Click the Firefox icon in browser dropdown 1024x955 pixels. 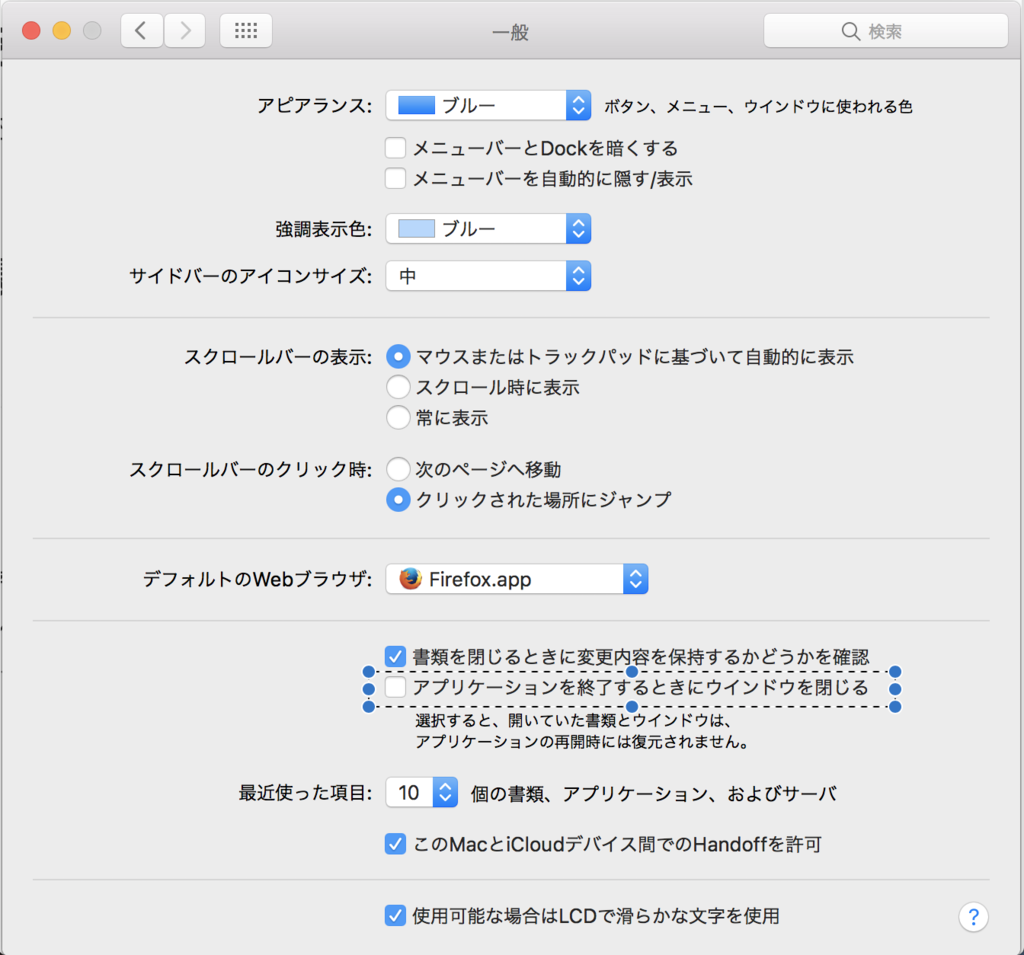[410, 579]
